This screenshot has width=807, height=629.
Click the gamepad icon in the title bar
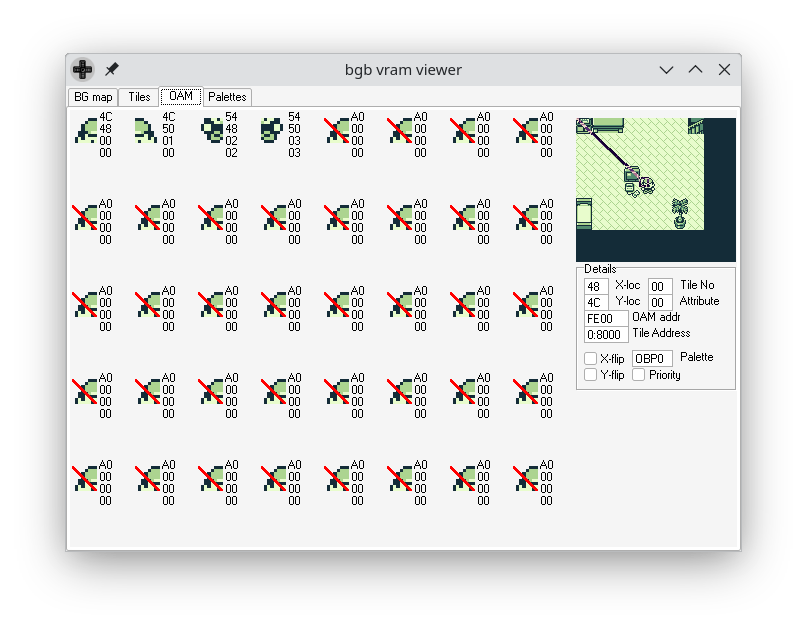[x=82, y=70]
